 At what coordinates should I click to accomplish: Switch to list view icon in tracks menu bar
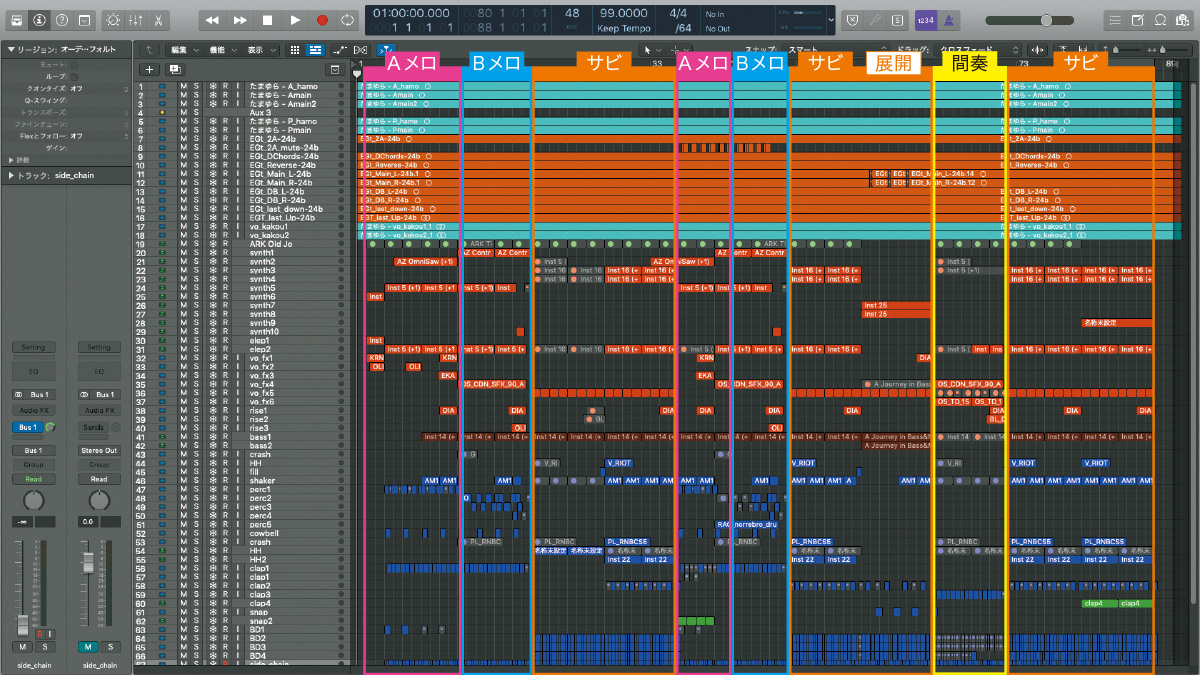314,49
